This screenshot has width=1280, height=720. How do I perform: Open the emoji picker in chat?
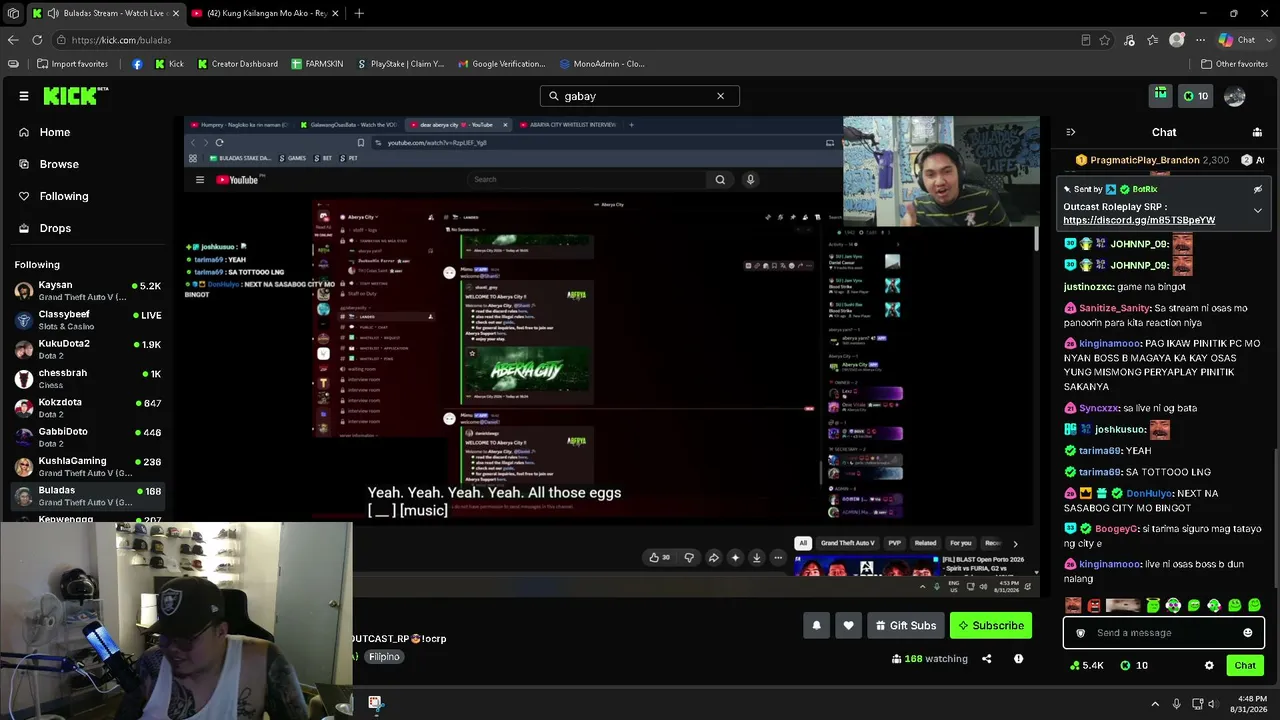pos(1247,633)
